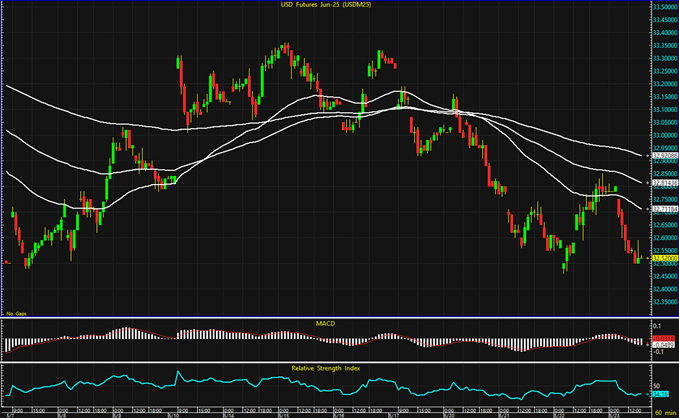Click the RSI 50 level axis label
The height and width of the screenshot is (418, 679).
point(659,384)
